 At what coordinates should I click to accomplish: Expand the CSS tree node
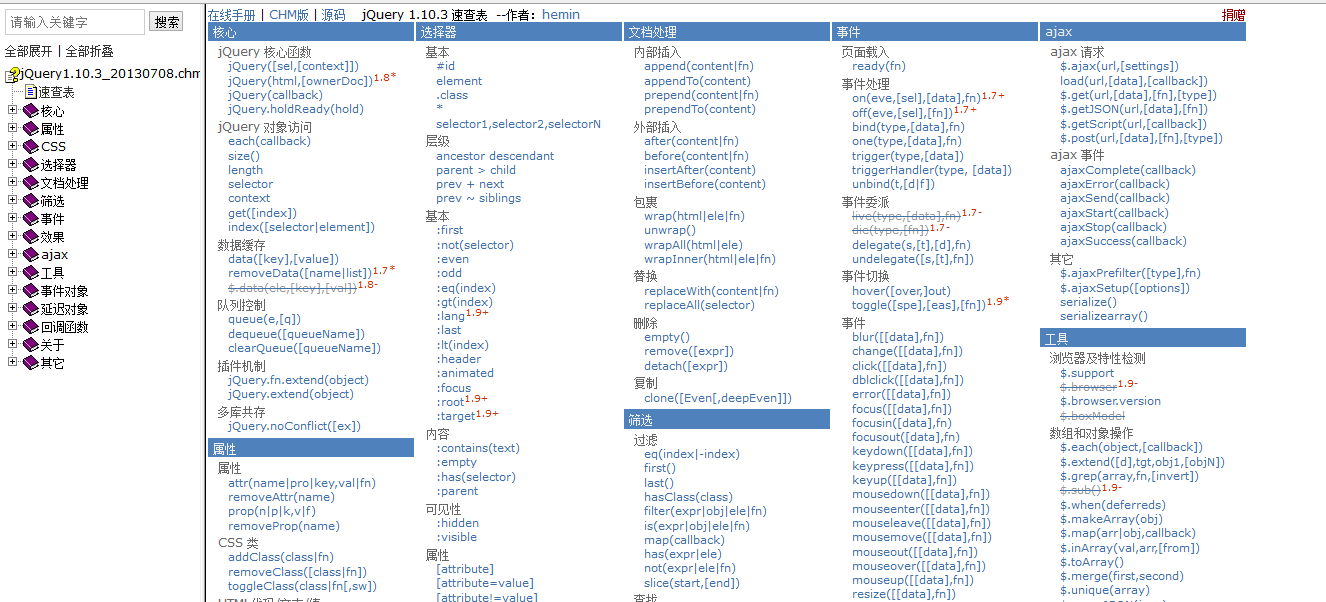12,147
